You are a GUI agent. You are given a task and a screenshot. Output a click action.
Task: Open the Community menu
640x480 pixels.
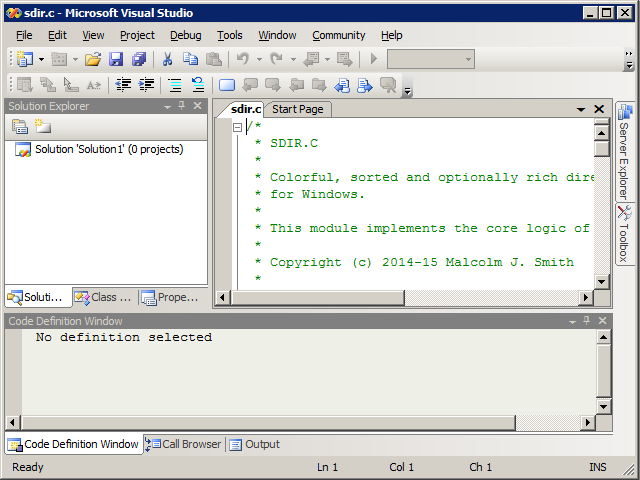pyautogui.click(x=339, y=36)
